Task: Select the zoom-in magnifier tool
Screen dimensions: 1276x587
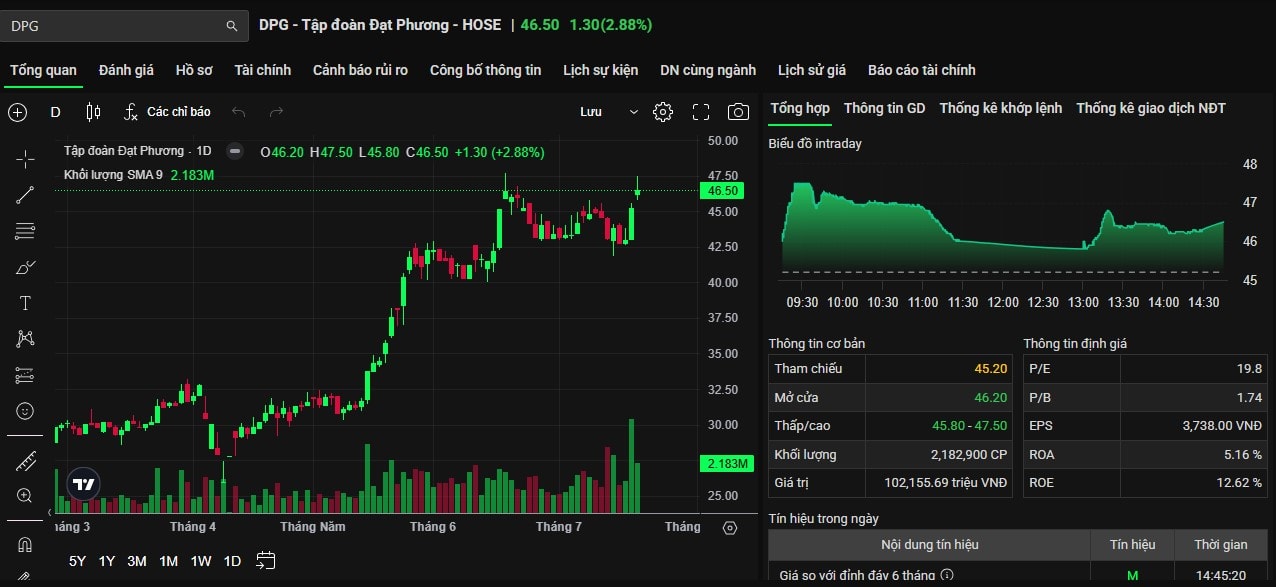Action: [x=25, y=495]
